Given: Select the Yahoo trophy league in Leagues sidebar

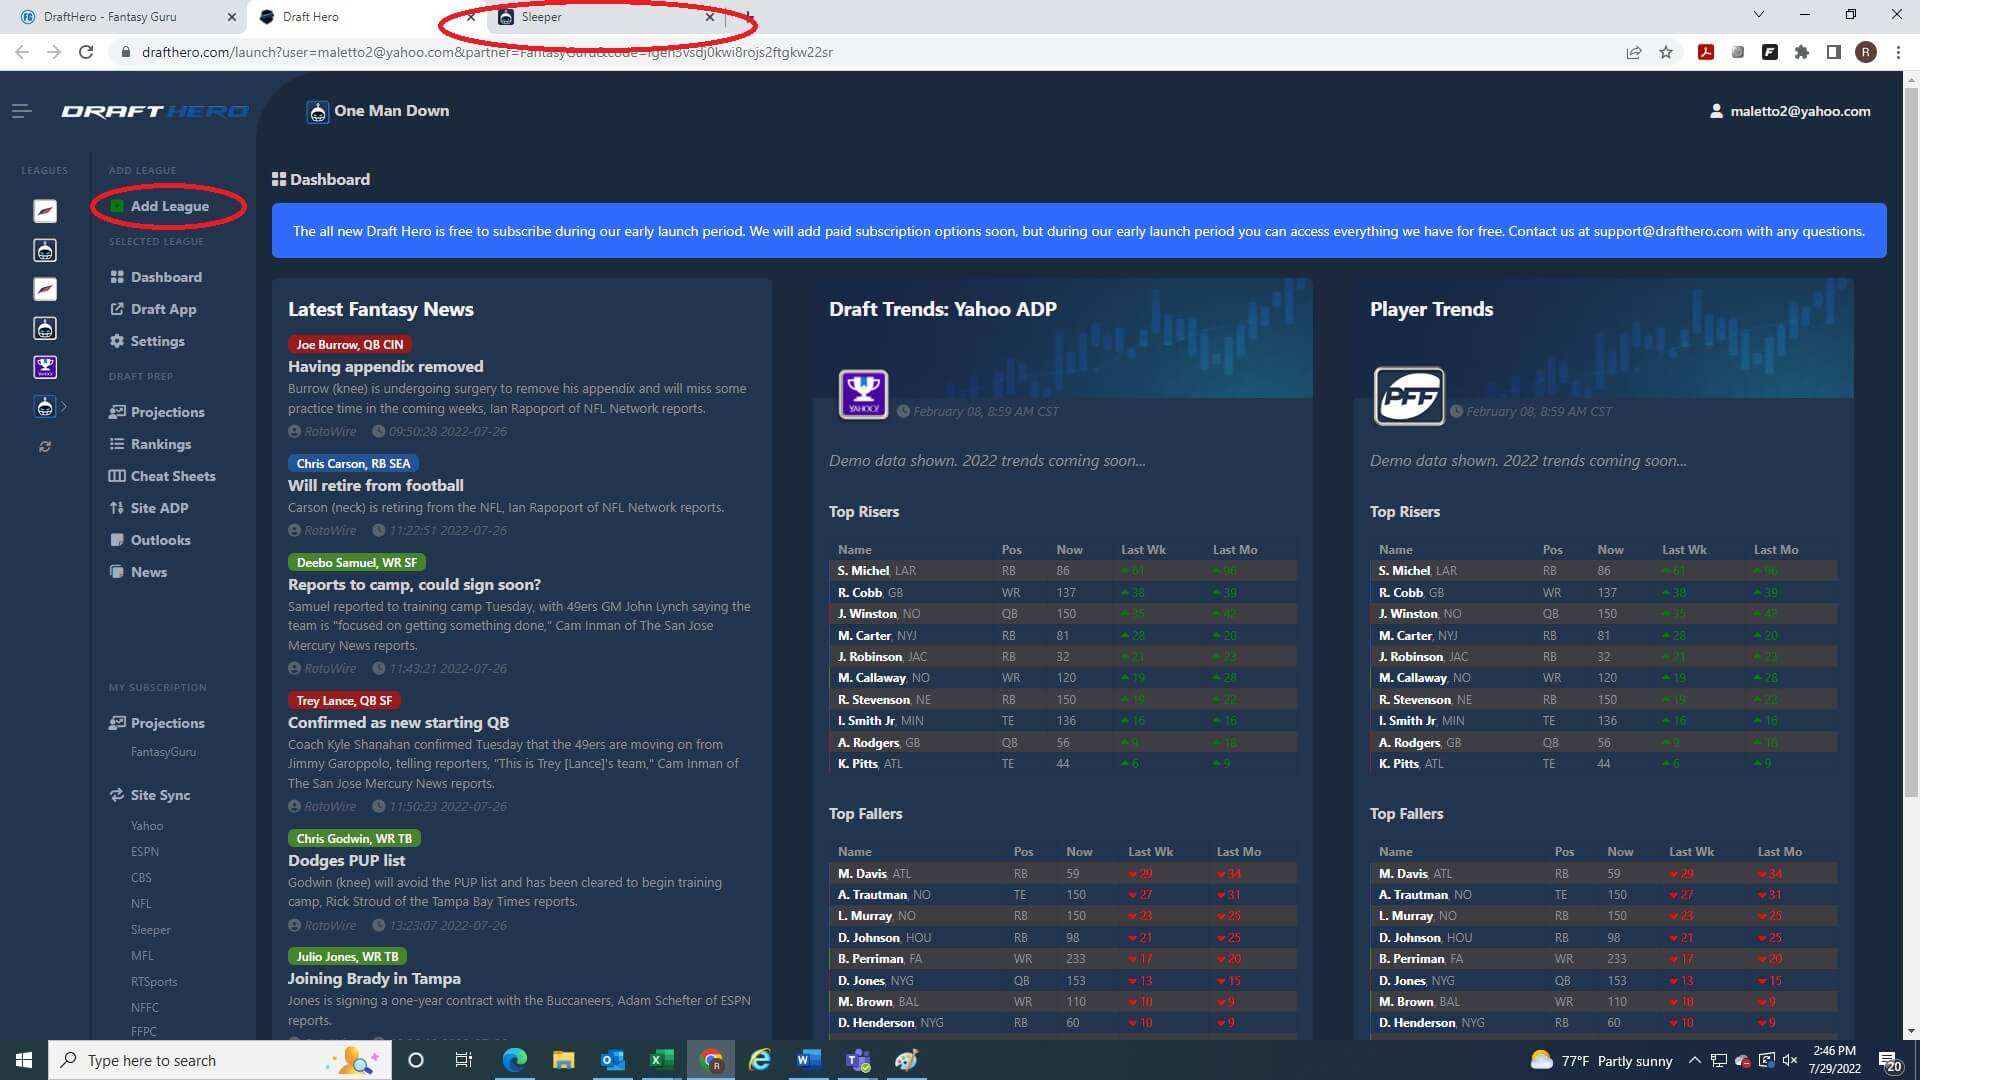Looking at the screenshot, I should [45, 367].
